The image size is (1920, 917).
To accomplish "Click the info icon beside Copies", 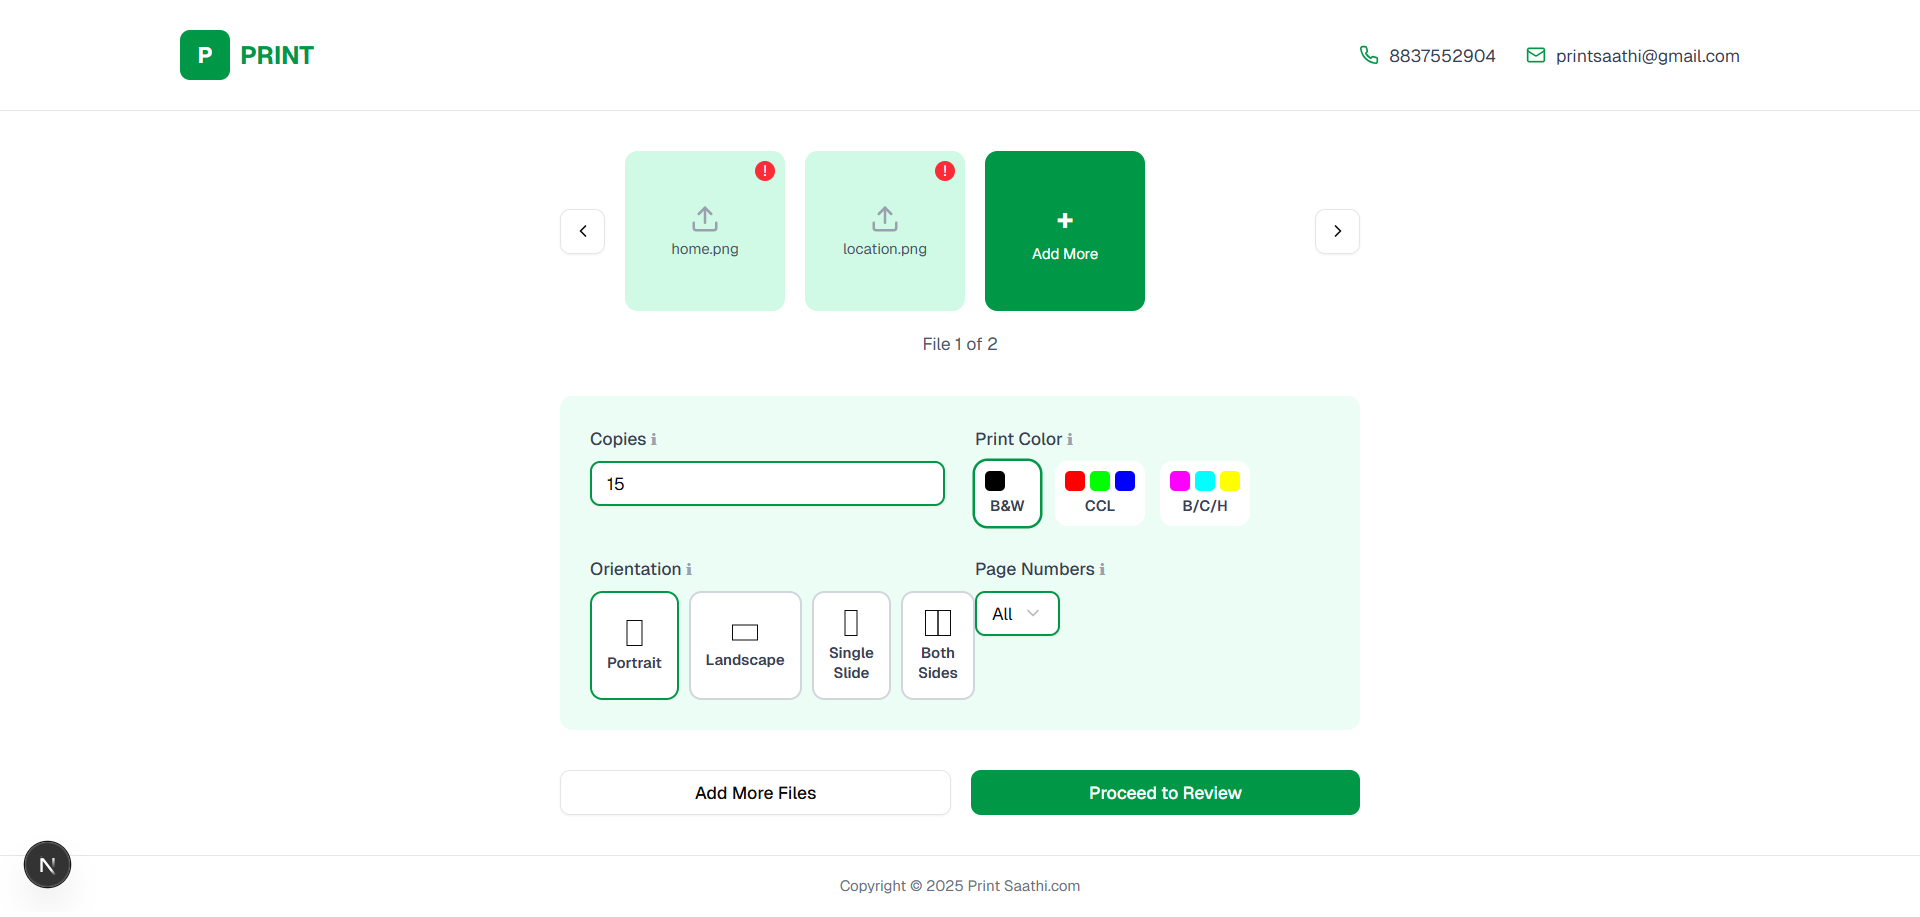I will (x=654, y=440).
